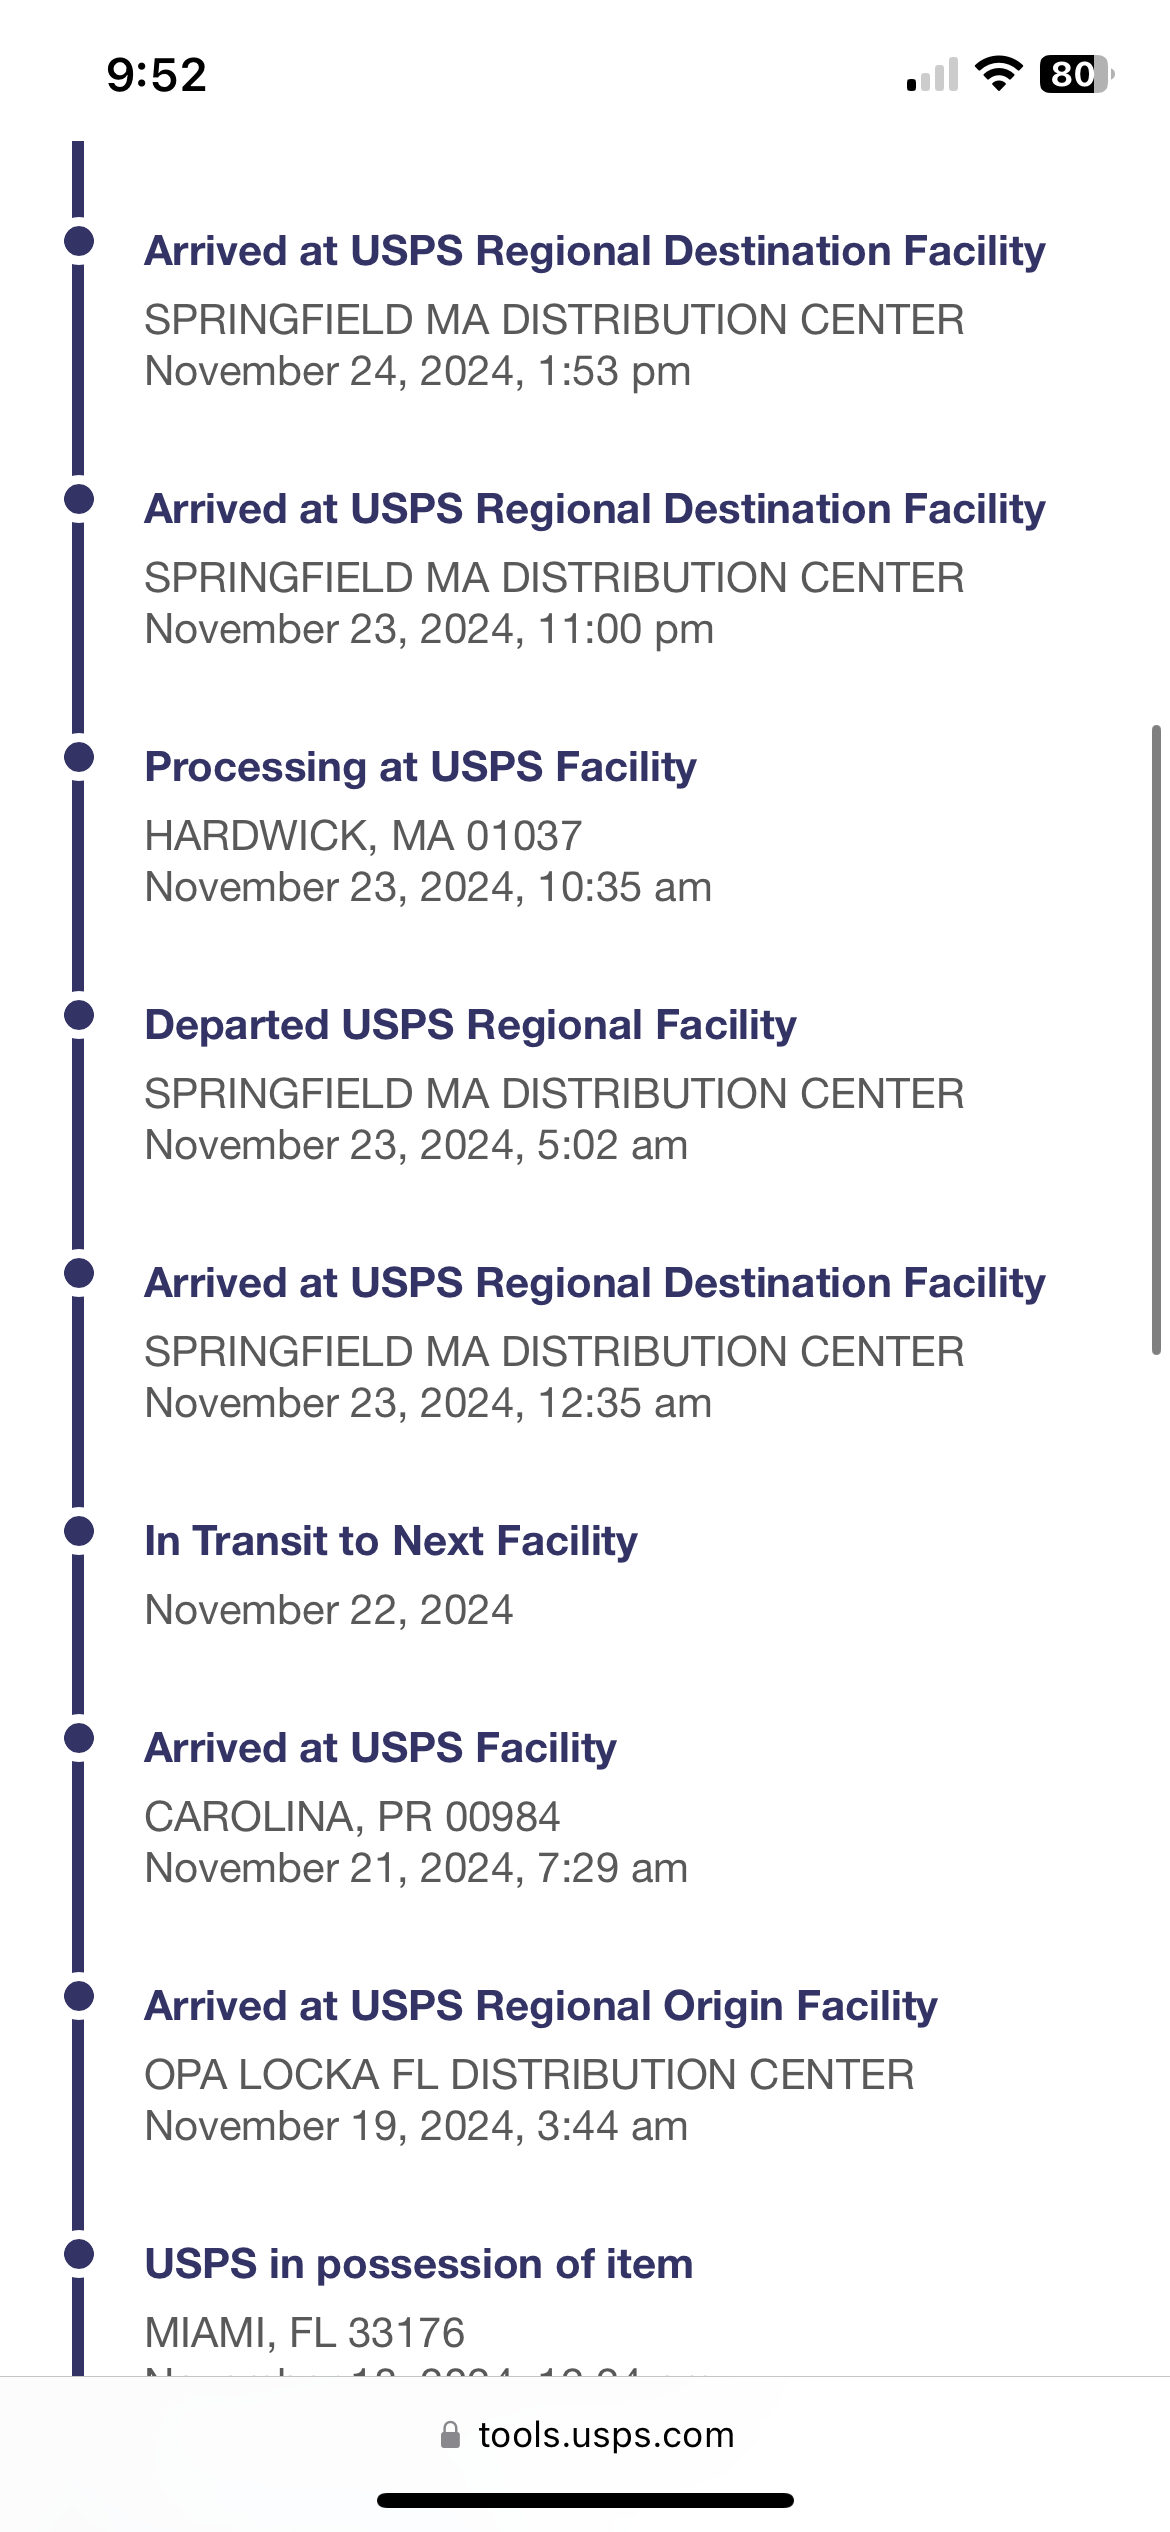Tap the Processing at USPS Facility heading
Screen dimensions: 1170x2532
click(x=421, y=767)
